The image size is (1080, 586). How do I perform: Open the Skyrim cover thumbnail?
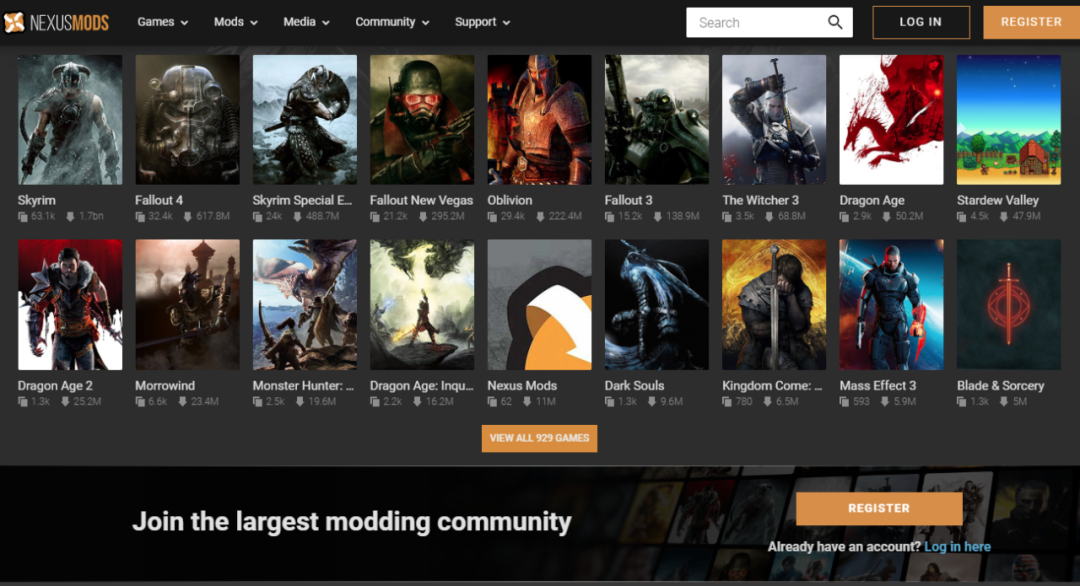click(x=70, y=120)
